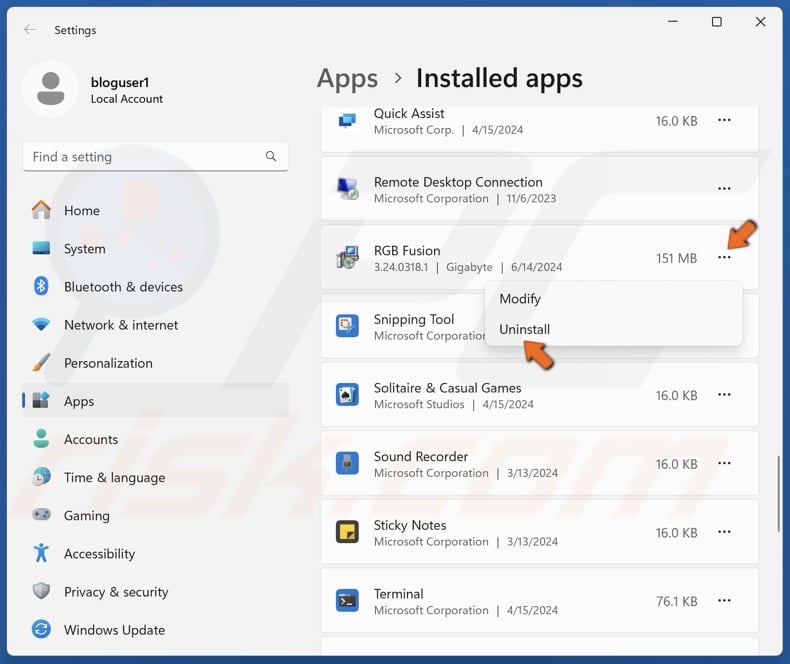Toggle the RGB Fusion three-dot menu

724,257
